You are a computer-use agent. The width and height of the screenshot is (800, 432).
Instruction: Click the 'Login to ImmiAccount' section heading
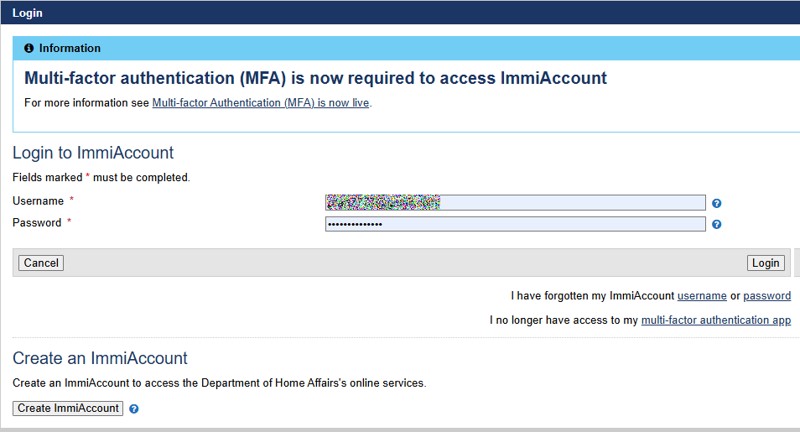93,153
